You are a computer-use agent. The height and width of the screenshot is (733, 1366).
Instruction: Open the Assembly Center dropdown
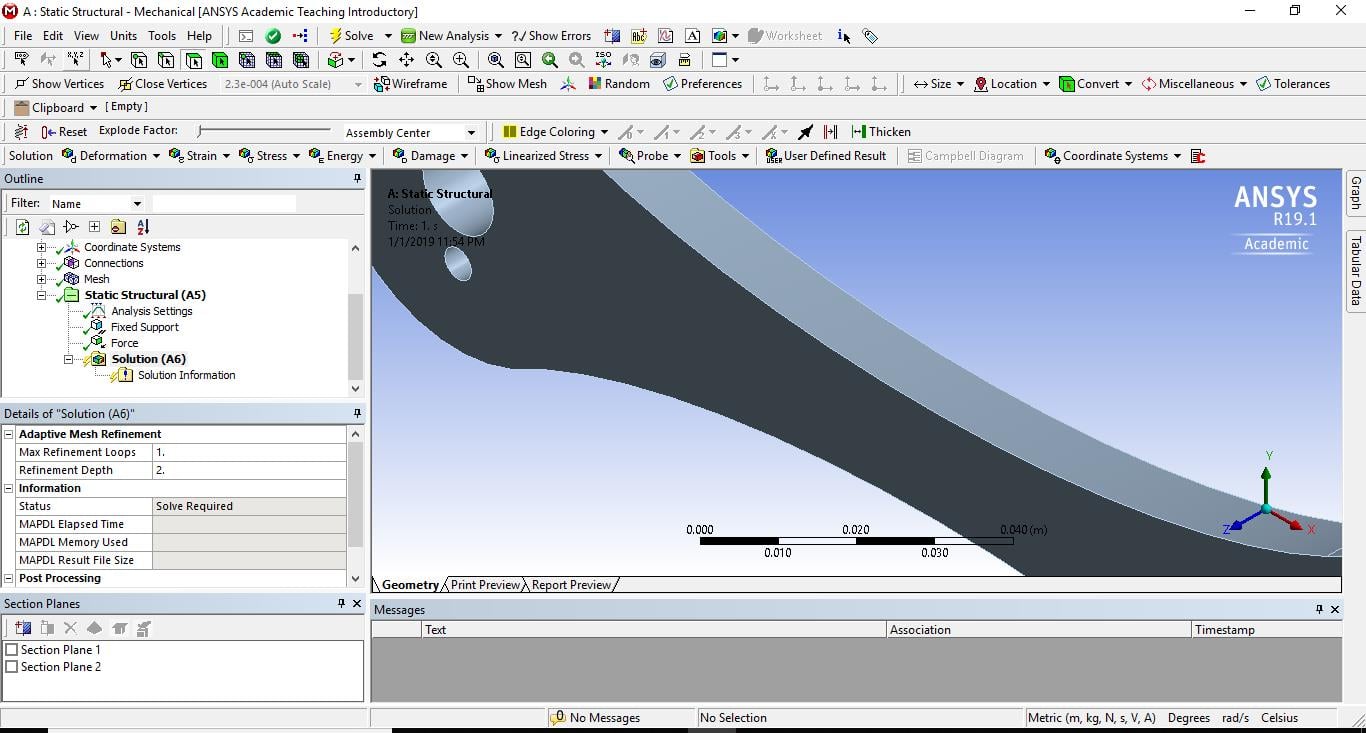click(471, 133)
